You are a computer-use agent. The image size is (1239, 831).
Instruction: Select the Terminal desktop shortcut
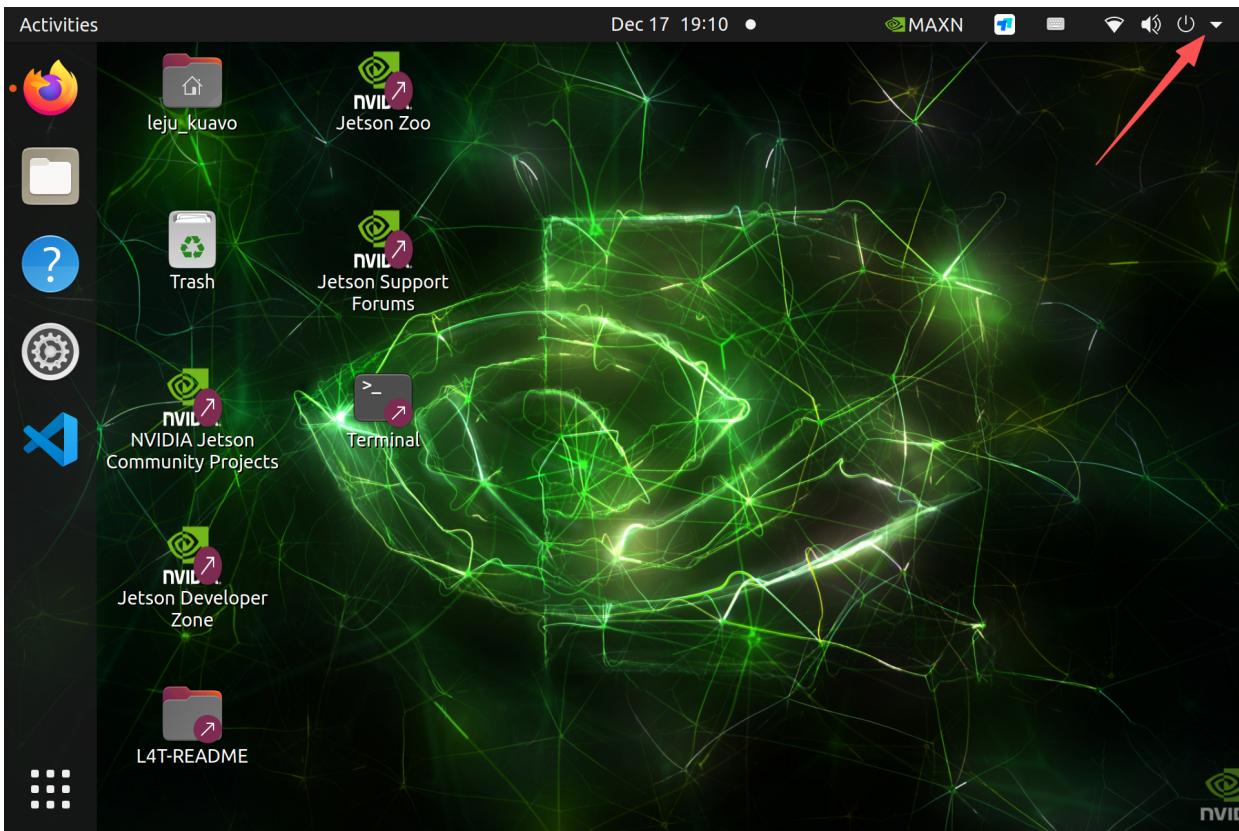(383, 399)
